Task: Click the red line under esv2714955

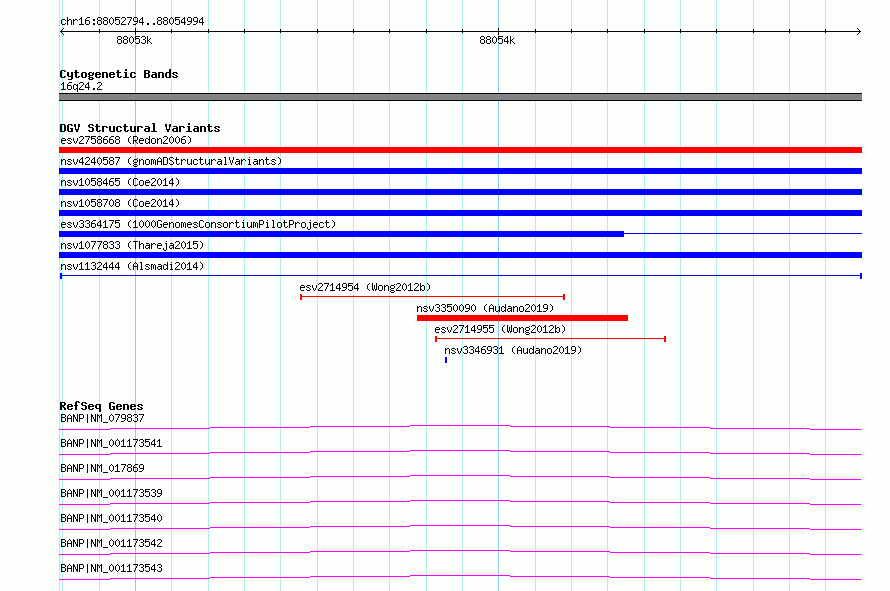Action: [550, 339]
